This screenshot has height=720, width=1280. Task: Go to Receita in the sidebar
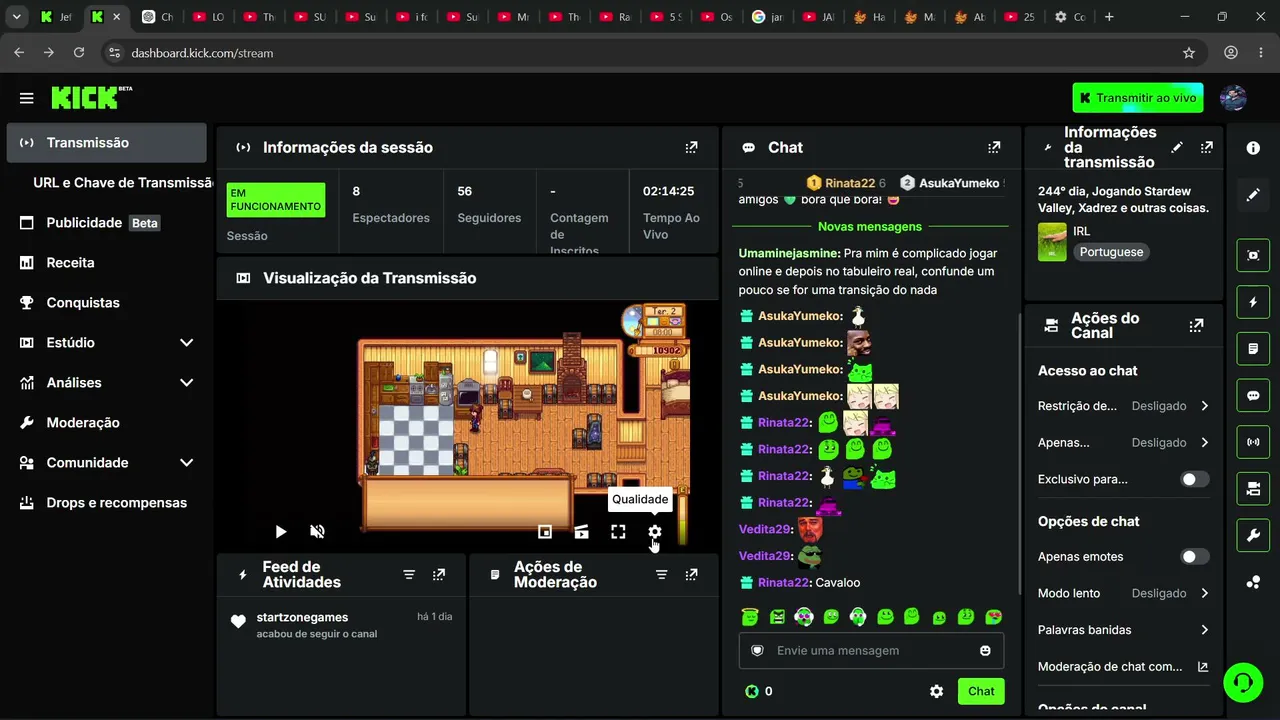click(106, 263)
